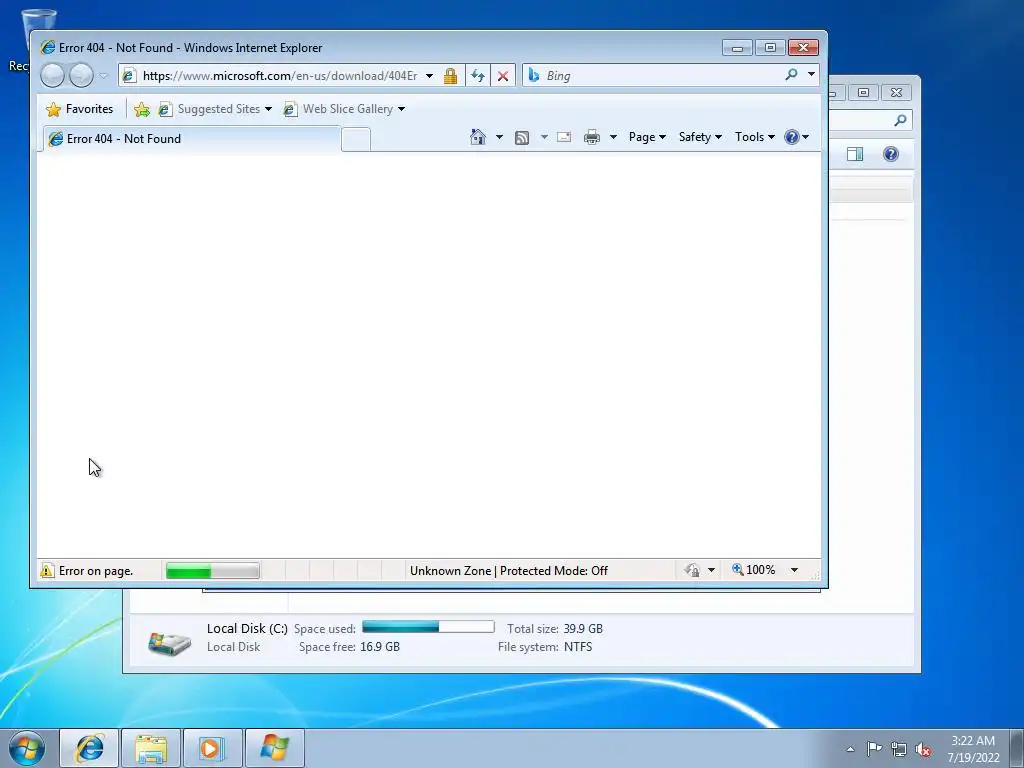
Task: Open the search provider dropdown arrow
Action: (811, 74)
